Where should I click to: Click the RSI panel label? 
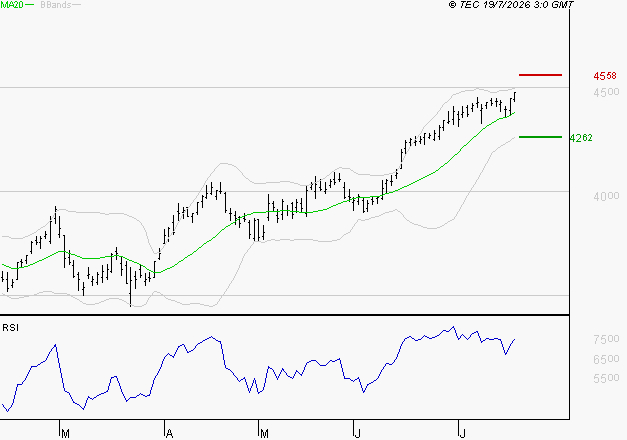tap(10, 328)
